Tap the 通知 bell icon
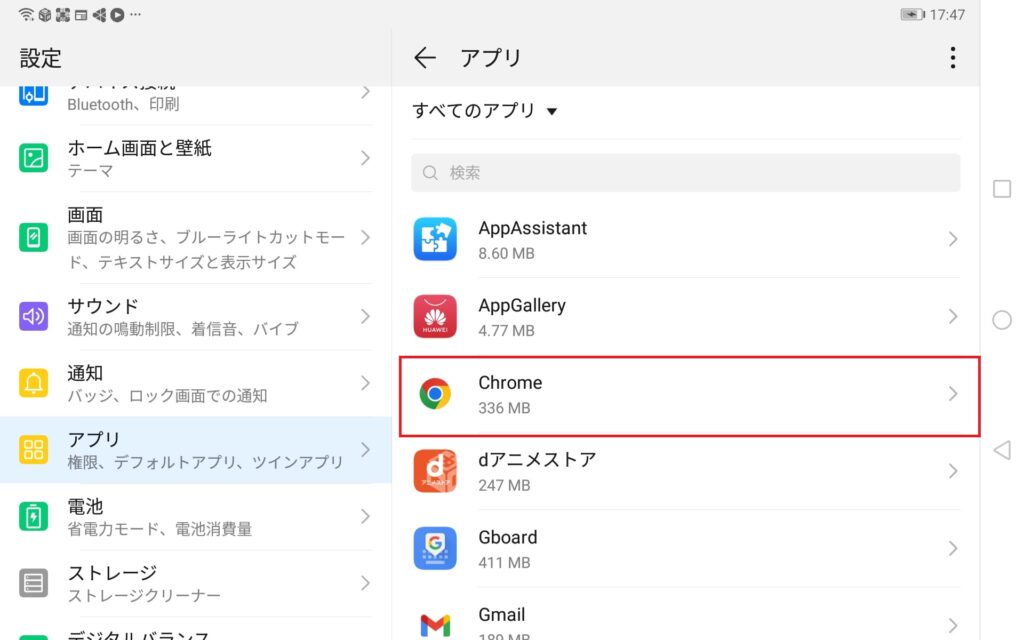 click(x=33, y=383)
